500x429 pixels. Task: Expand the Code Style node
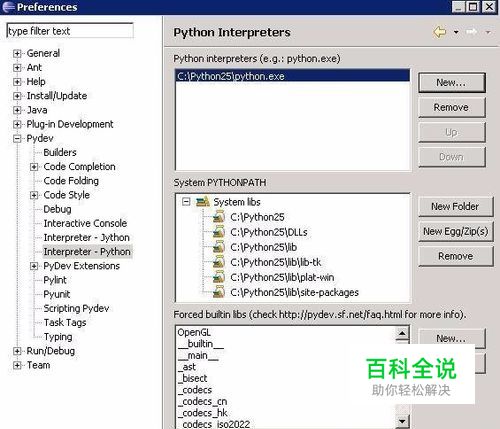34,195
